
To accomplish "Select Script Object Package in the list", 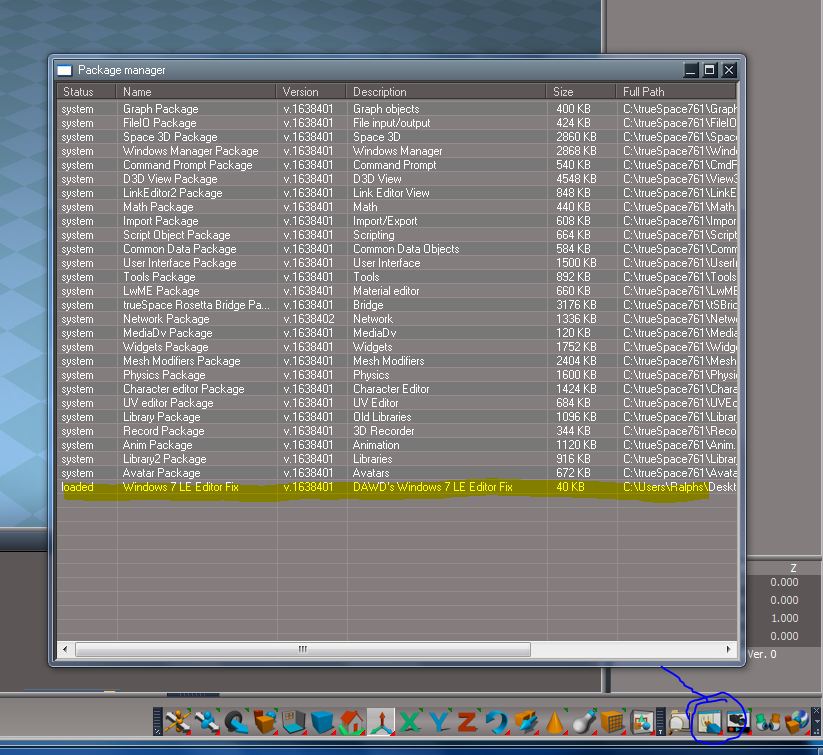I will tap(176, 235).
